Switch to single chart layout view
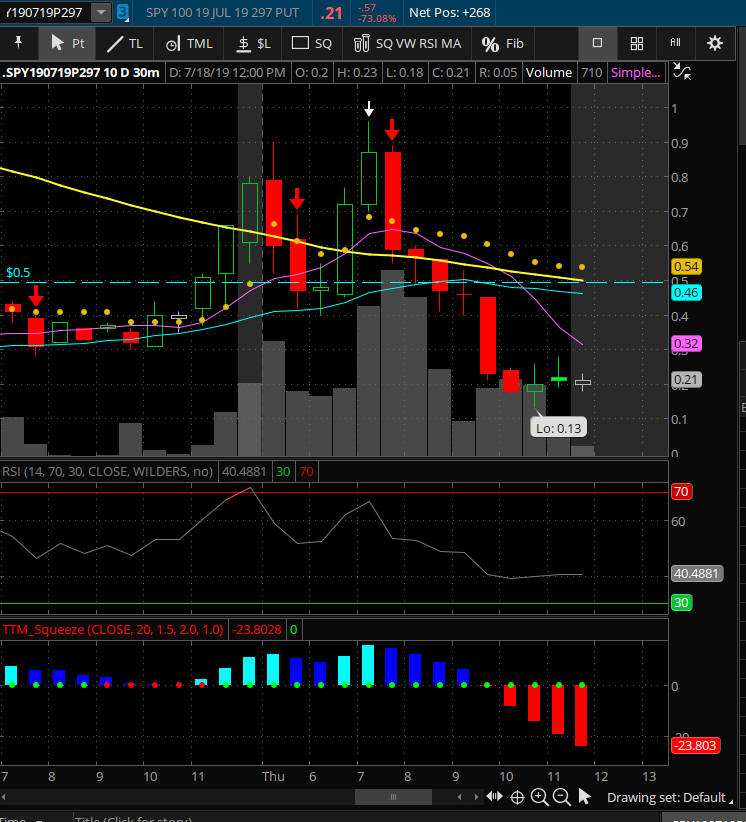Image resolution: width=746 pixels, height=822 pixels. click(x=597, y=43)
